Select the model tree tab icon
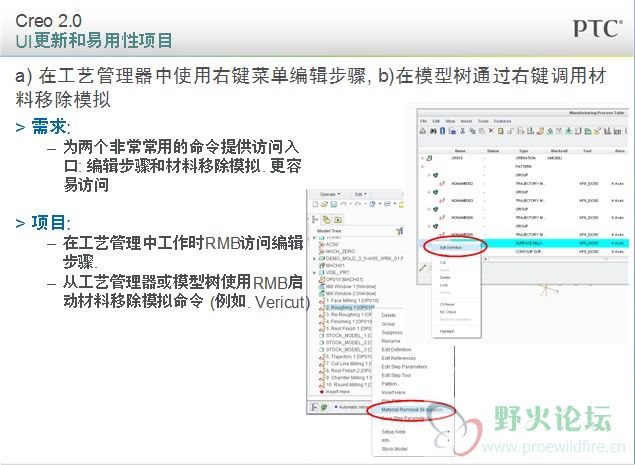The image size is (635, 465). pos(315,220)
